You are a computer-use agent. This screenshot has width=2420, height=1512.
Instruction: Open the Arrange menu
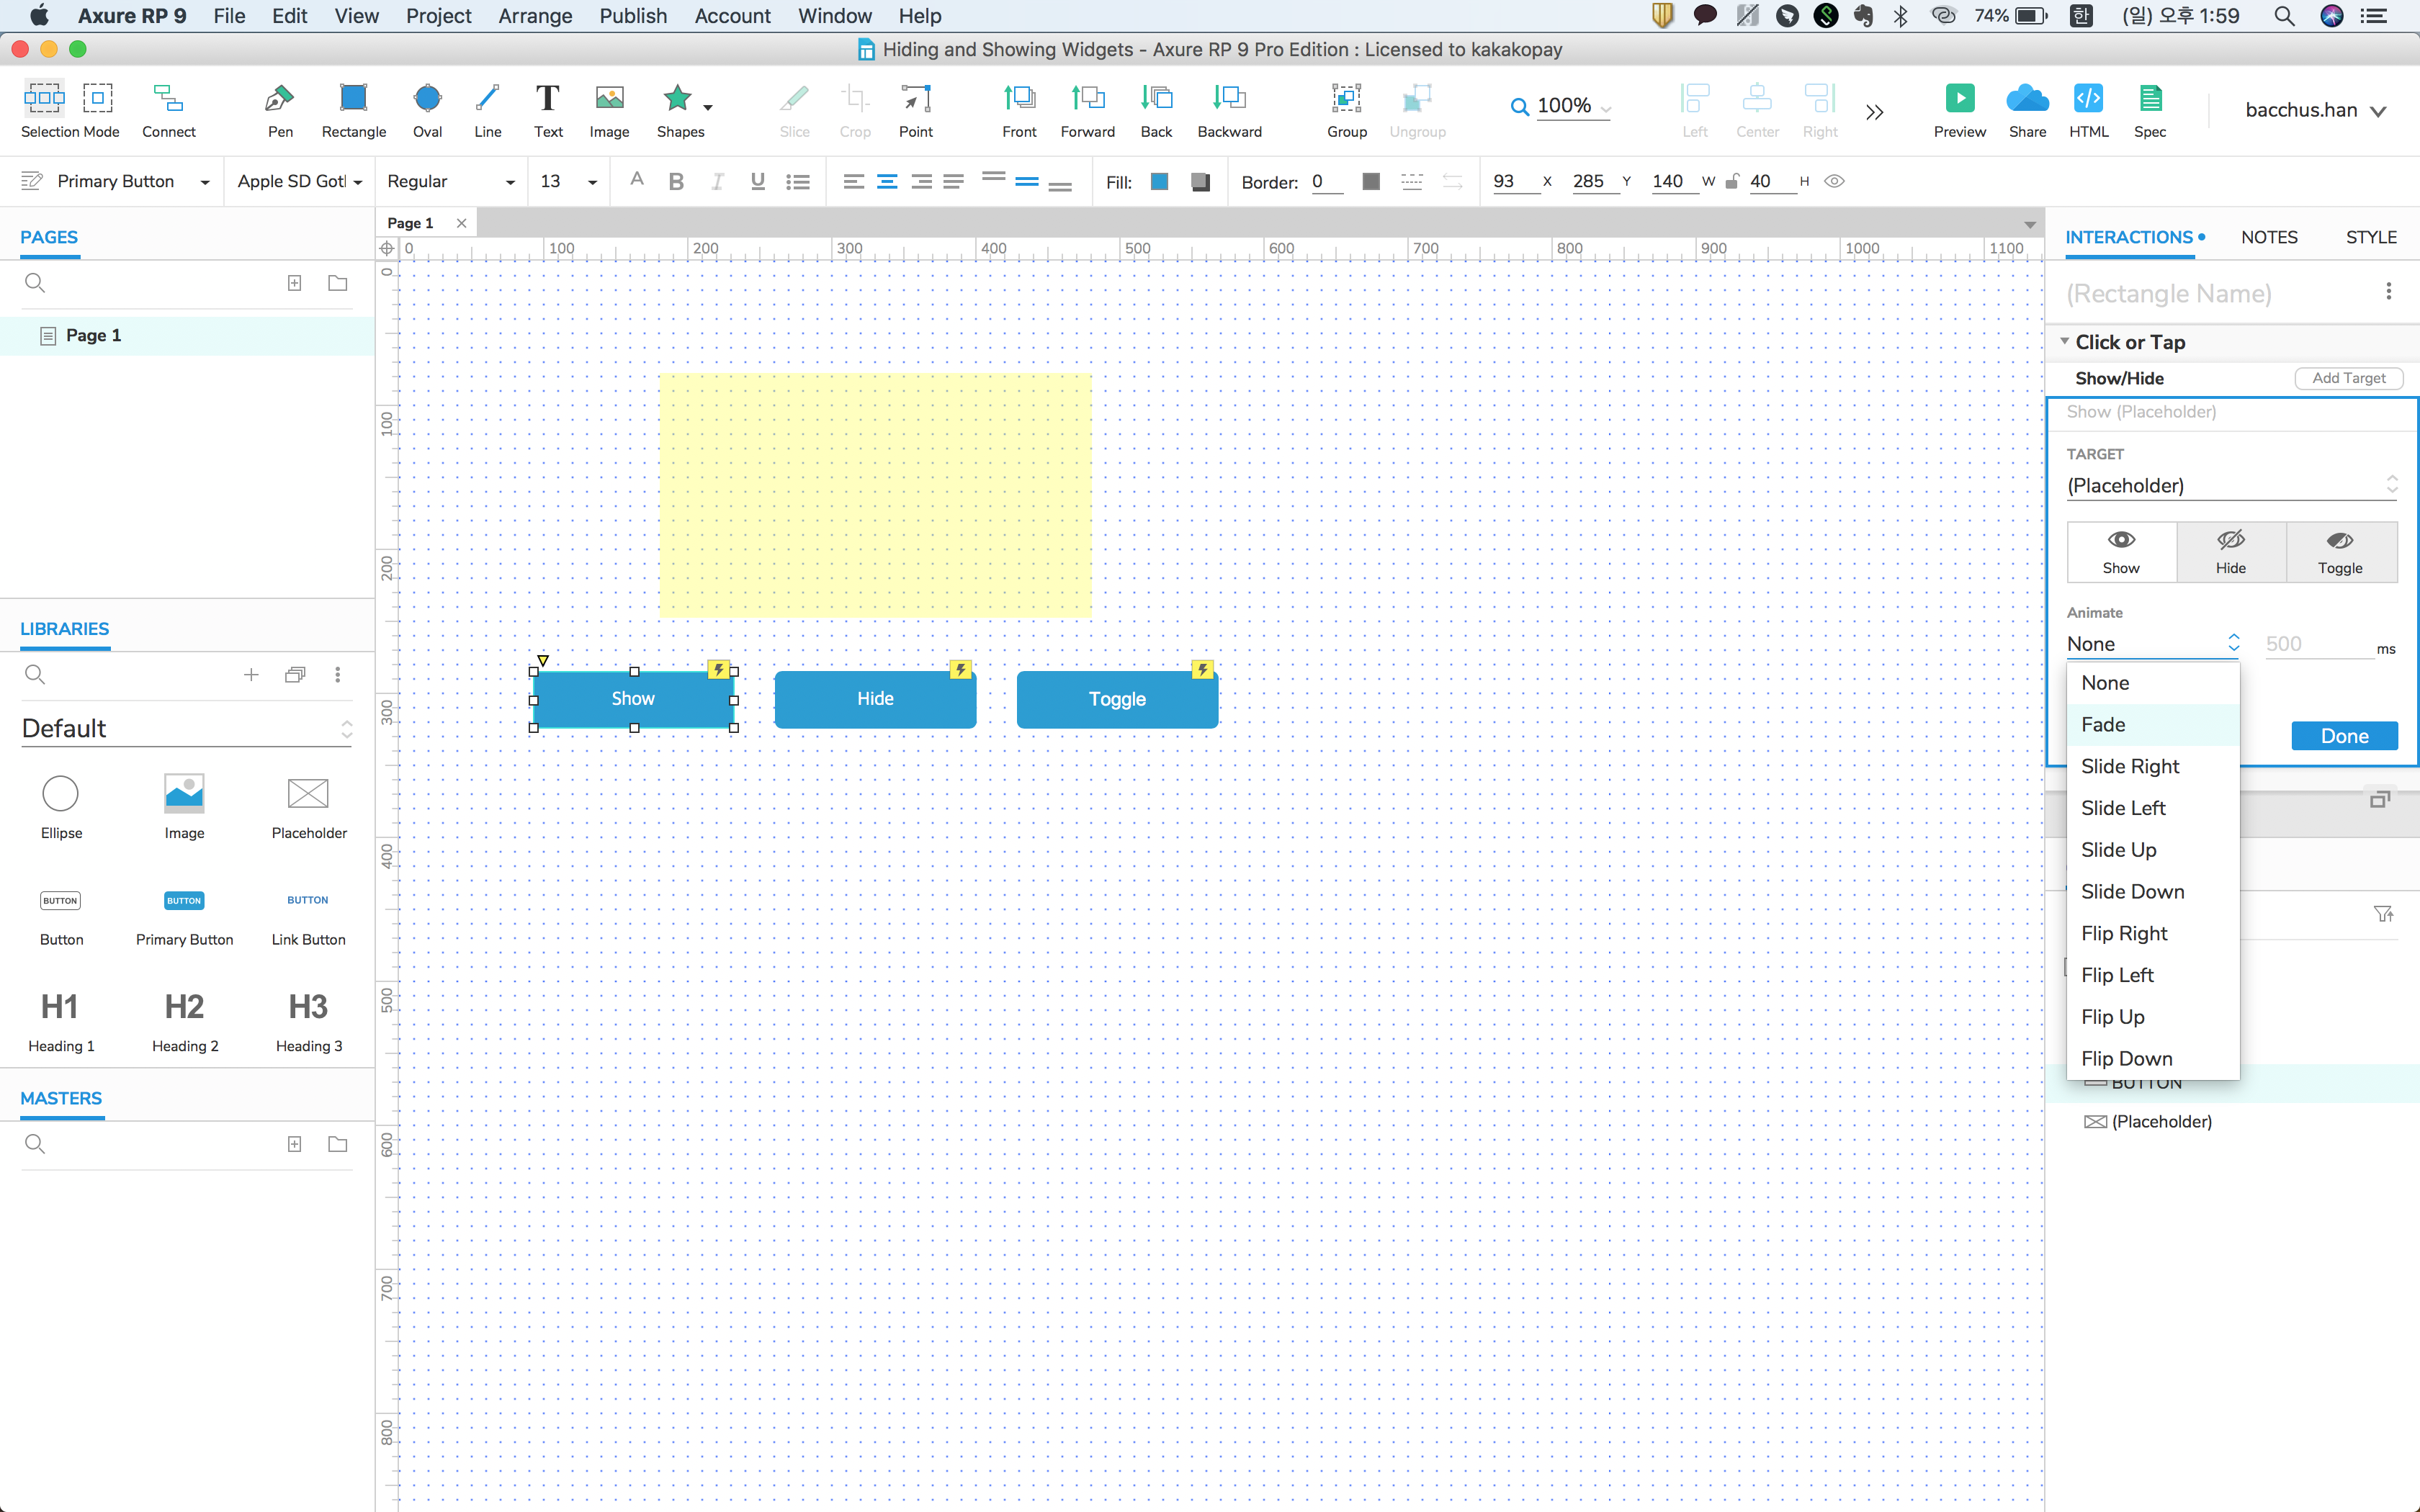[x=535, y=16]
